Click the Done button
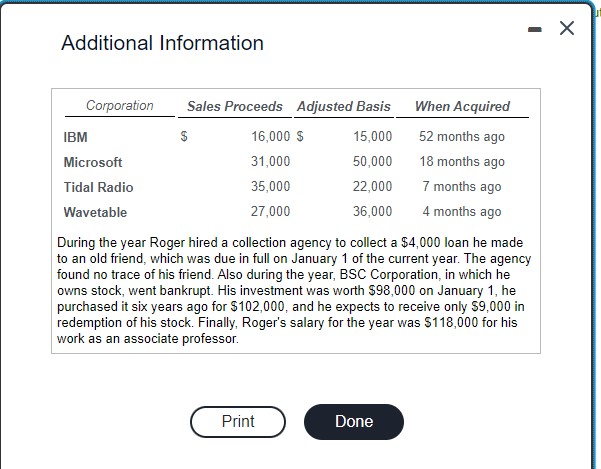This screenshot has width=601, height=469. 354,421
